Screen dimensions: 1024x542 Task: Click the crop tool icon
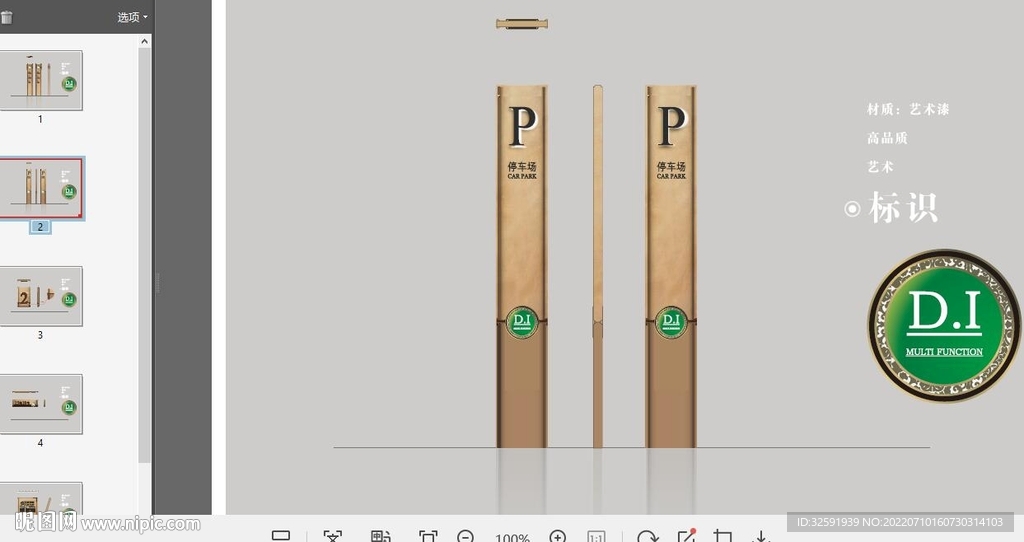(x=724, y=537)
